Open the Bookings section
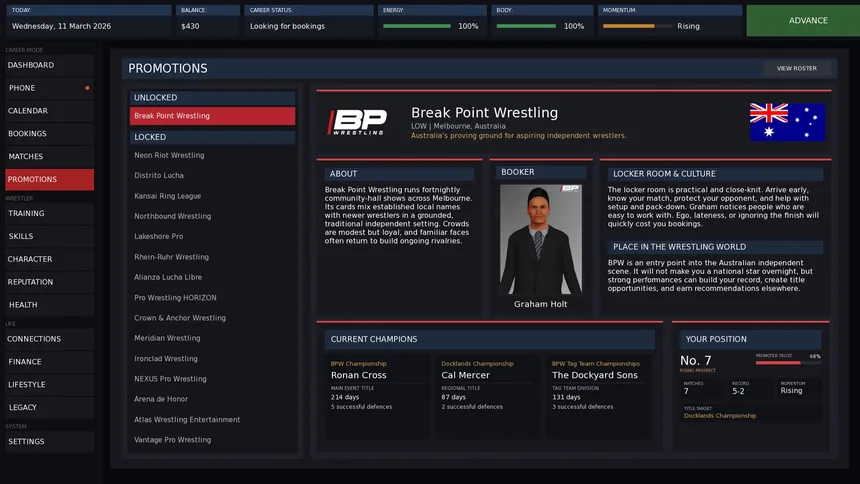The width and height of the screenshot is (860, 484). click(49, 134)
